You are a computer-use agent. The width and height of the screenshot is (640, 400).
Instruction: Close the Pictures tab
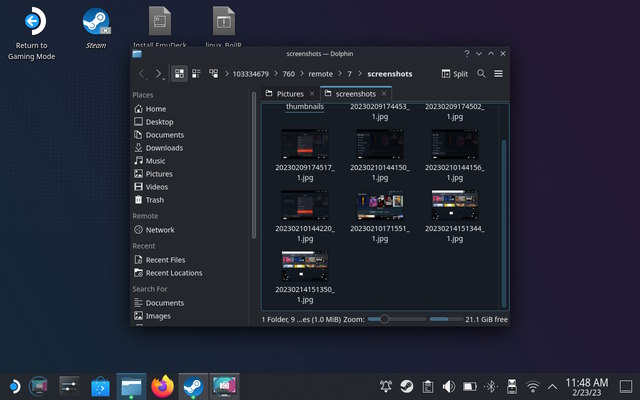coord(312,94)
